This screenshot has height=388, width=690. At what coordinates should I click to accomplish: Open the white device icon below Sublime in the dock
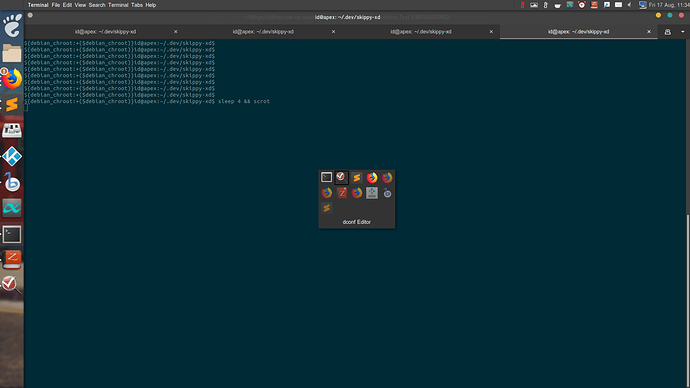click(x=12, y=130)
